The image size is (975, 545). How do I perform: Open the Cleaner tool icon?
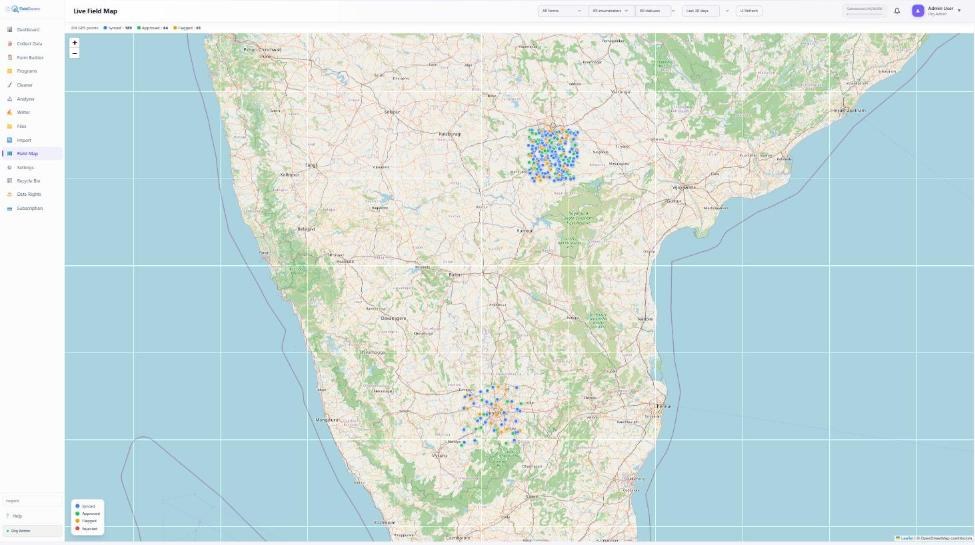[x=9, y=85]
